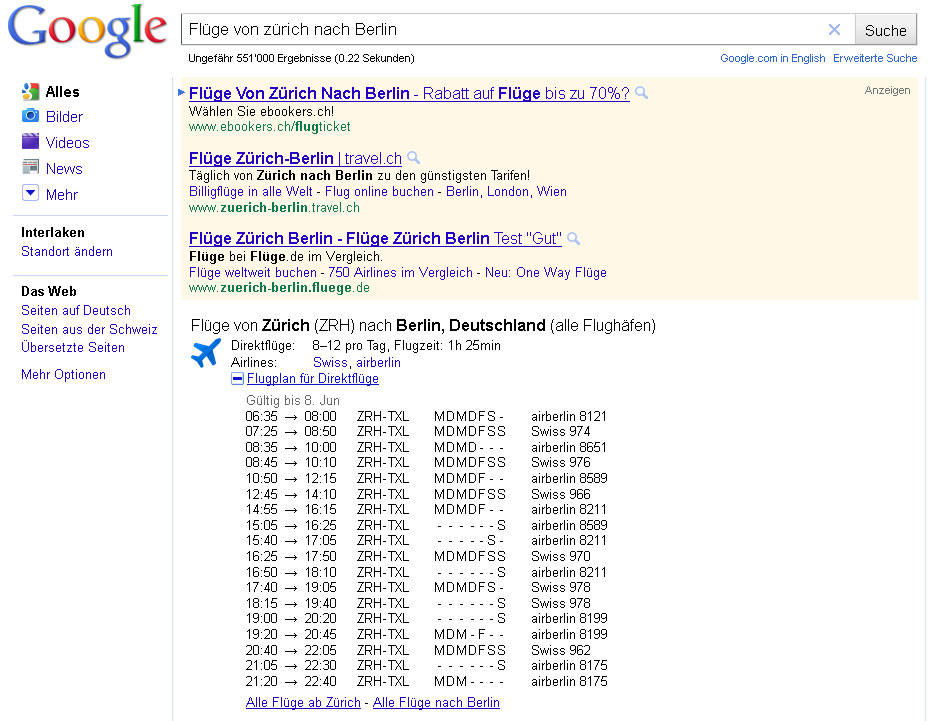
Task: Click the Videos film icon
Action: coord(30,141)
